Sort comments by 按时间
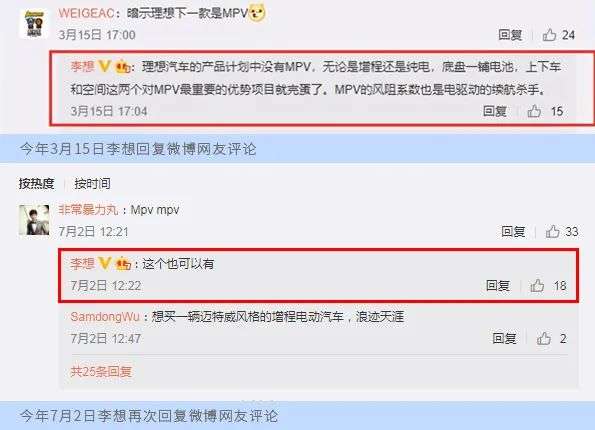 tap(92, 184)
